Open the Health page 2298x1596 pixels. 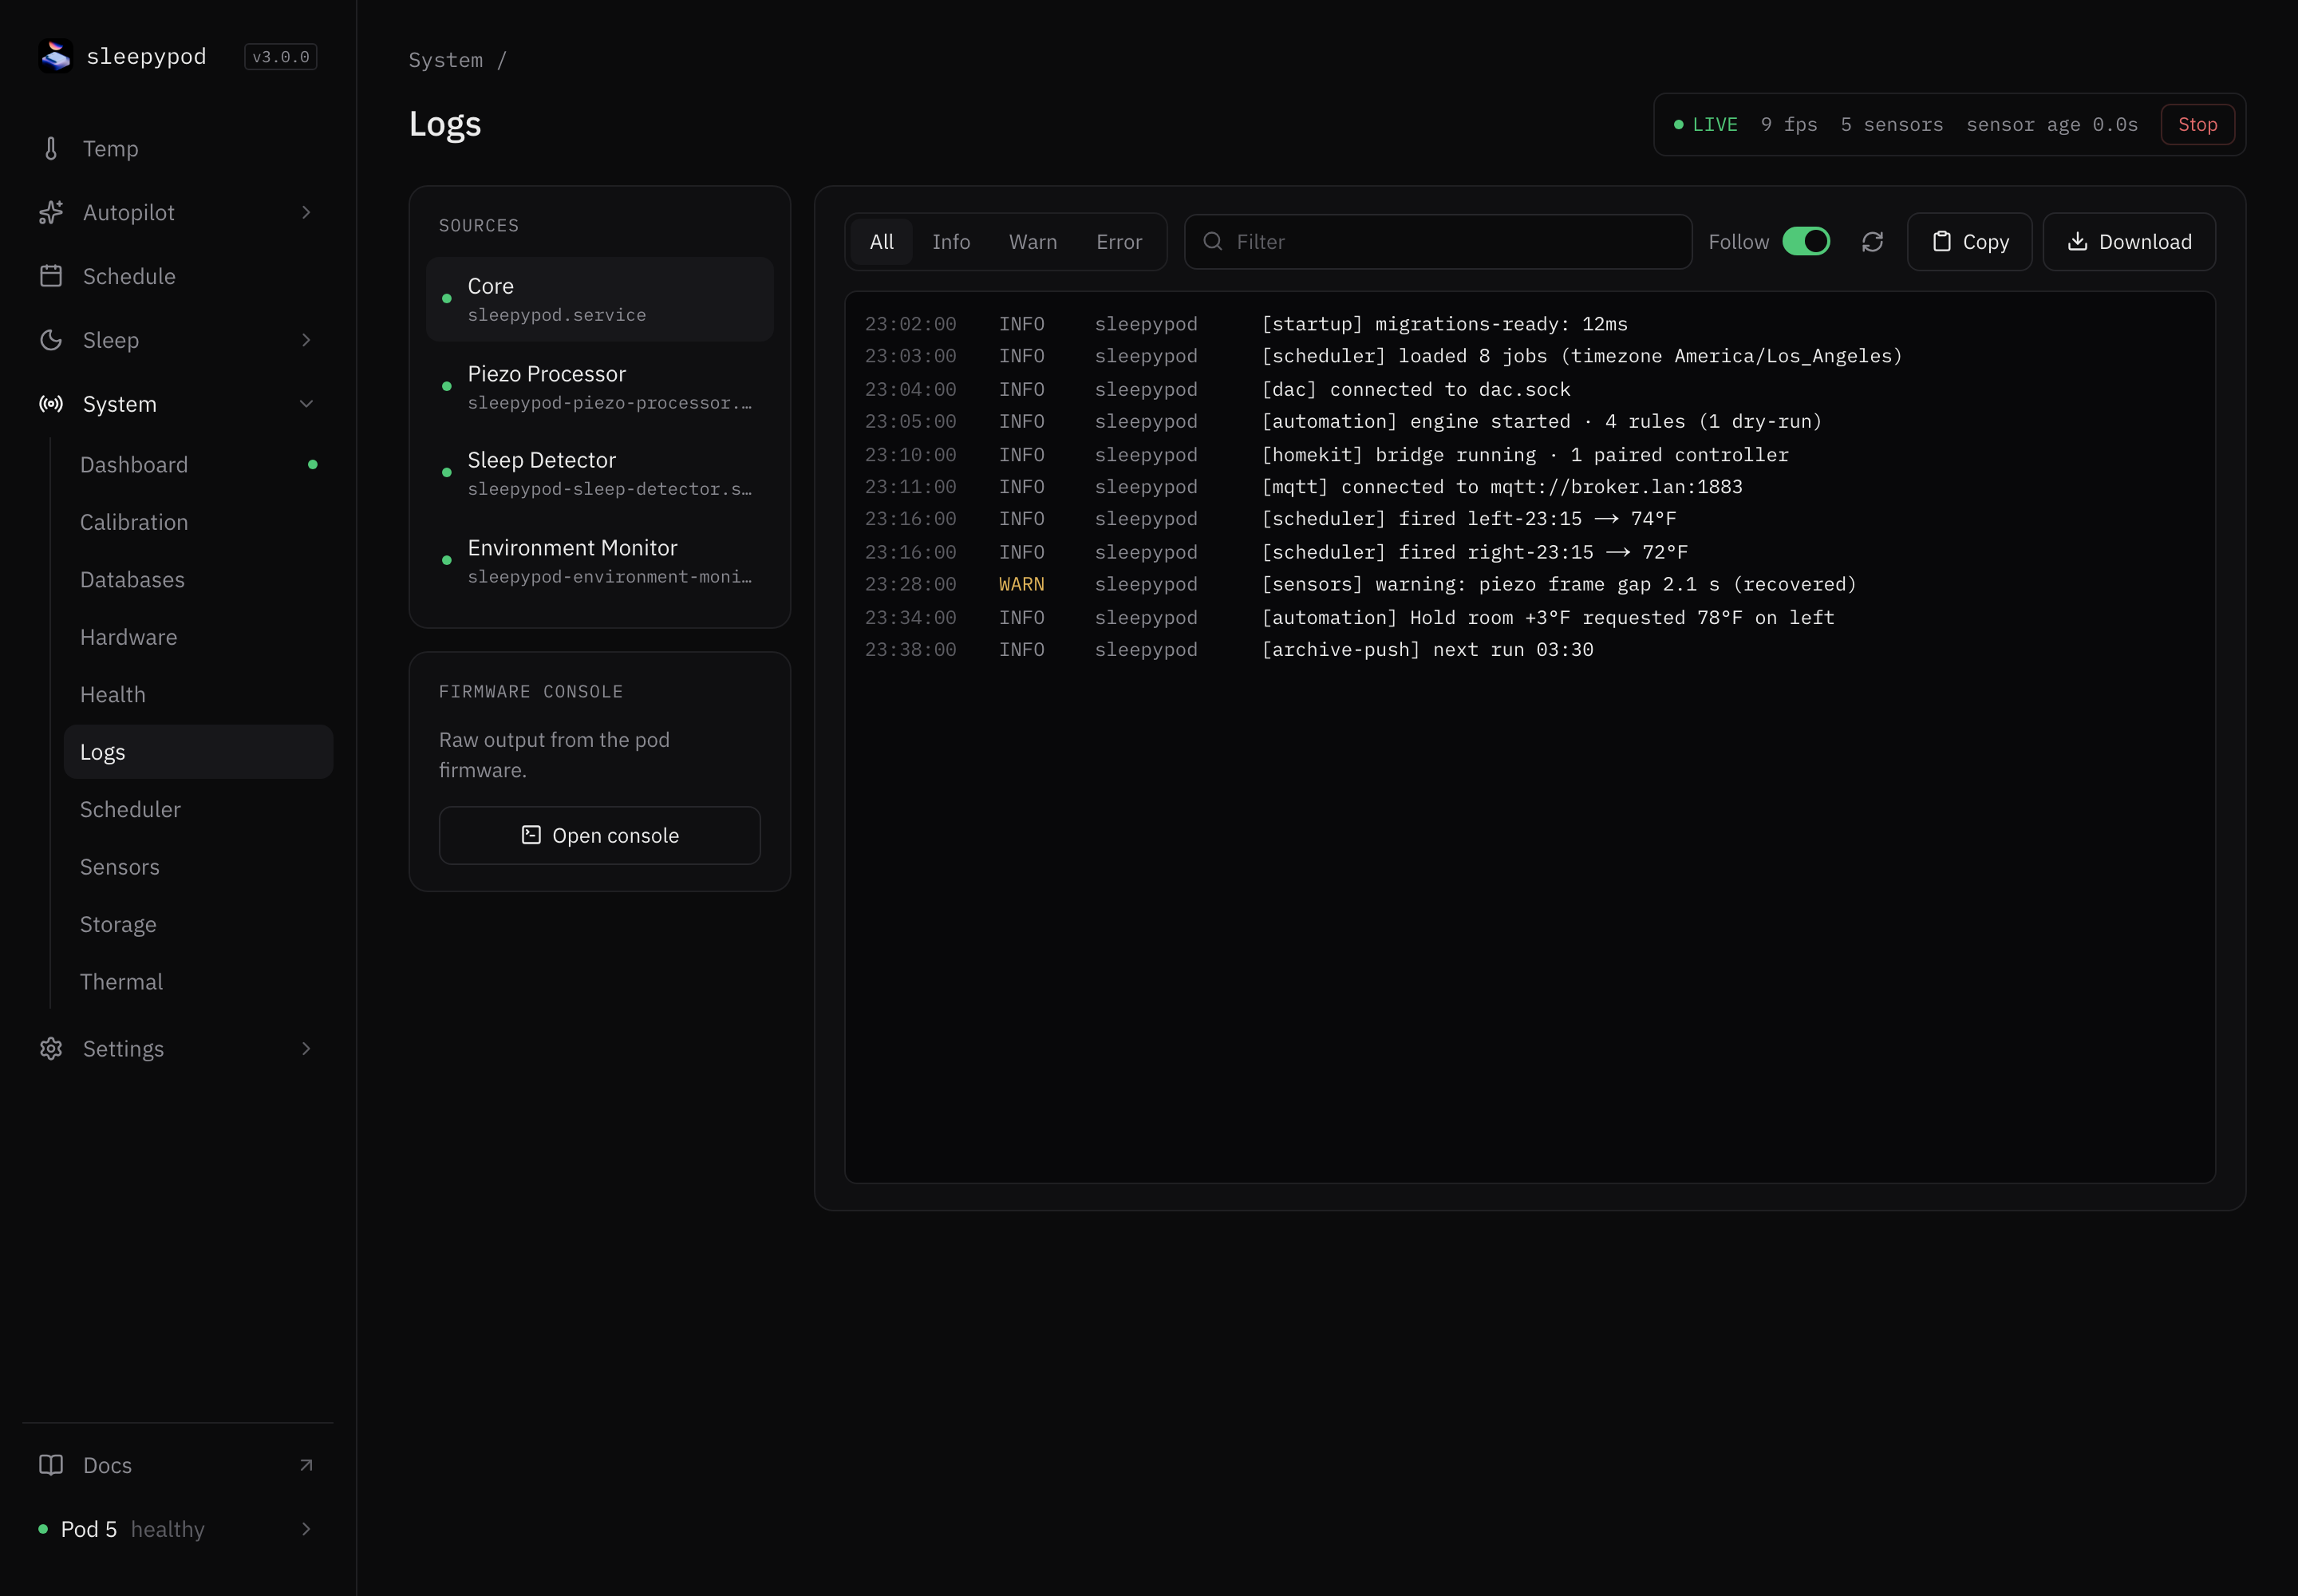(x=198, y=694)
